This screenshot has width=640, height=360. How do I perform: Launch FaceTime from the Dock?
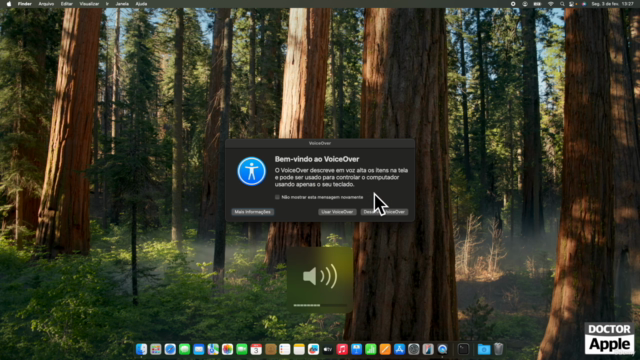tap(242, 349)
